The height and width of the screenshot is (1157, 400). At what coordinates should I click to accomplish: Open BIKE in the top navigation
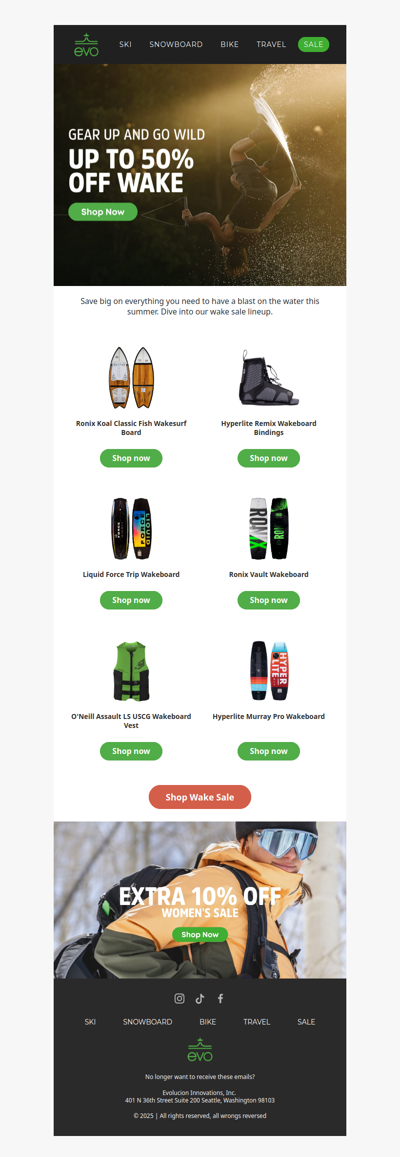[230, 44]
